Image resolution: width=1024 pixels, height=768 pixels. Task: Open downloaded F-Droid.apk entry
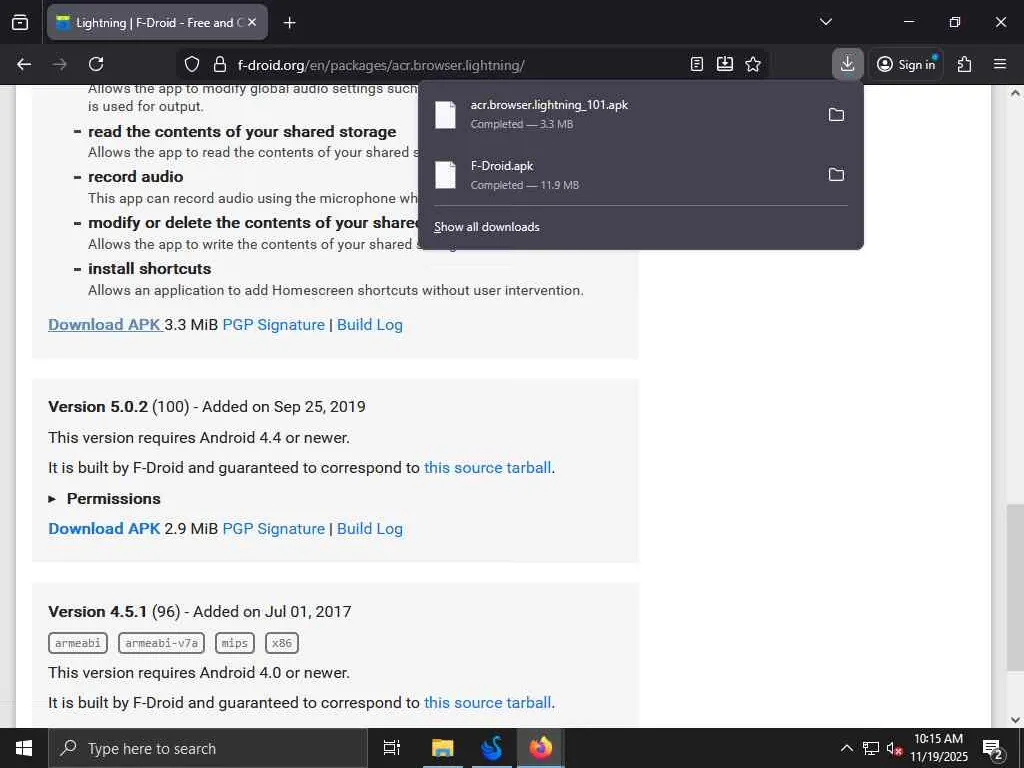[619, 175]
